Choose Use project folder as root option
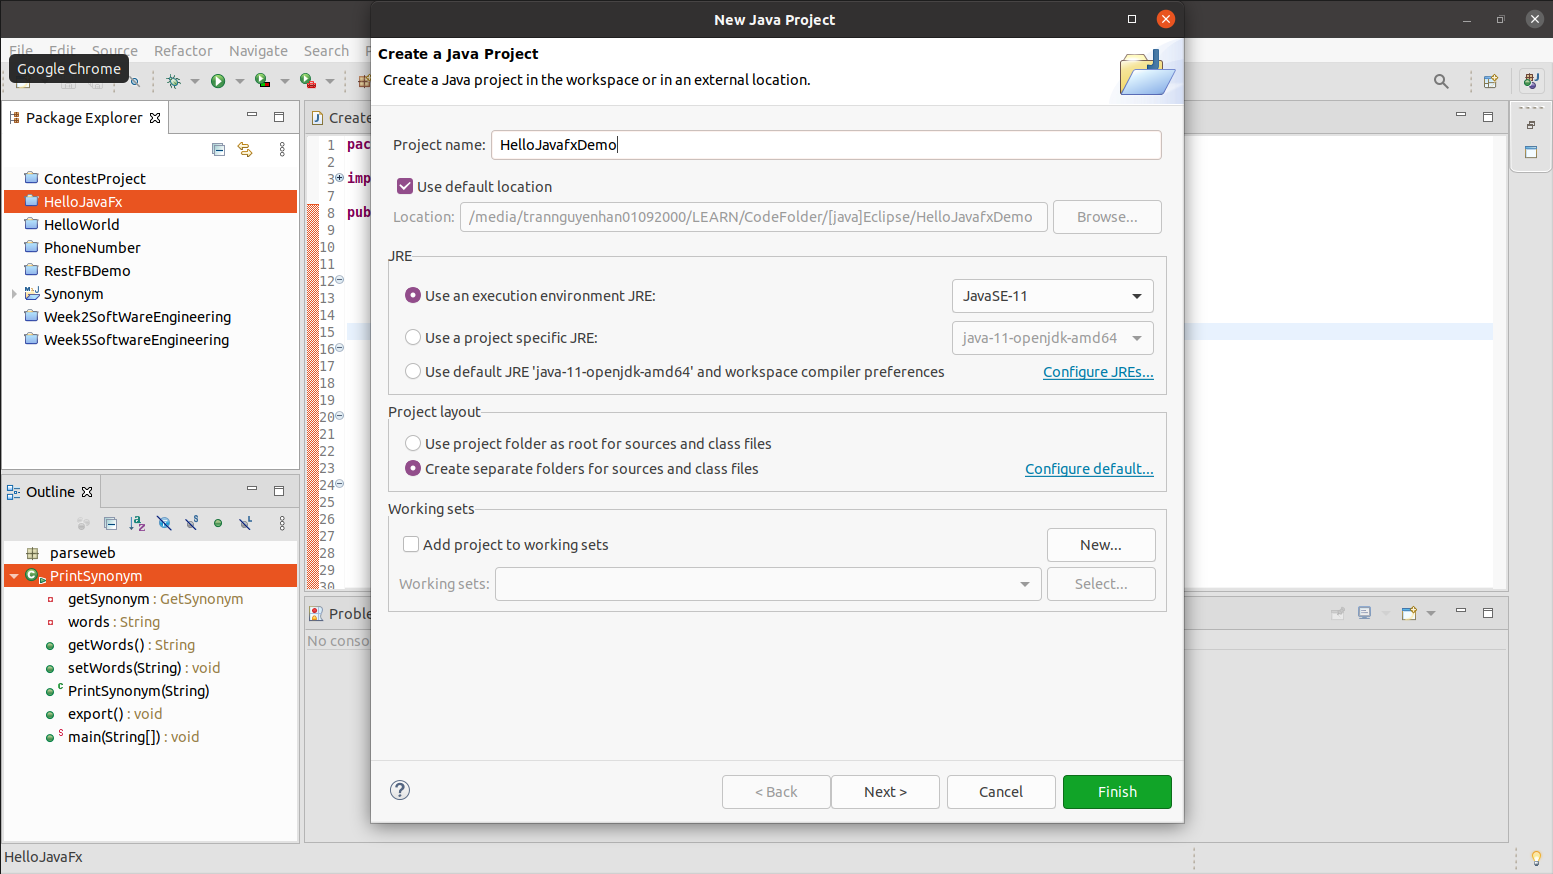Screen dimensions: 1553x874 click(x=413, y=443)
